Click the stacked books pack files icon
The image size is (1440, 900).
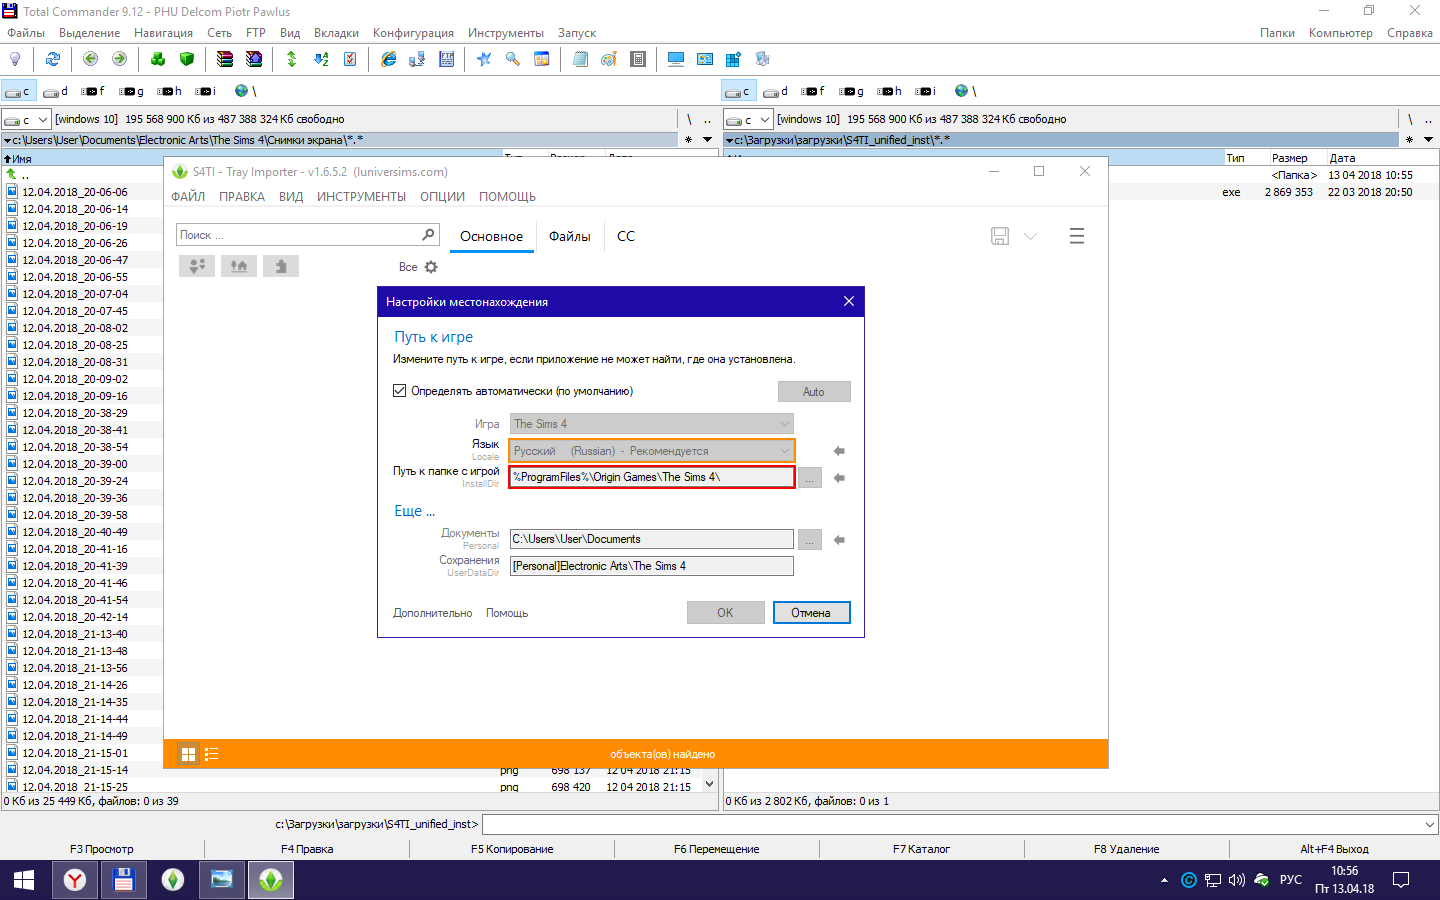[x=225, y=59]
